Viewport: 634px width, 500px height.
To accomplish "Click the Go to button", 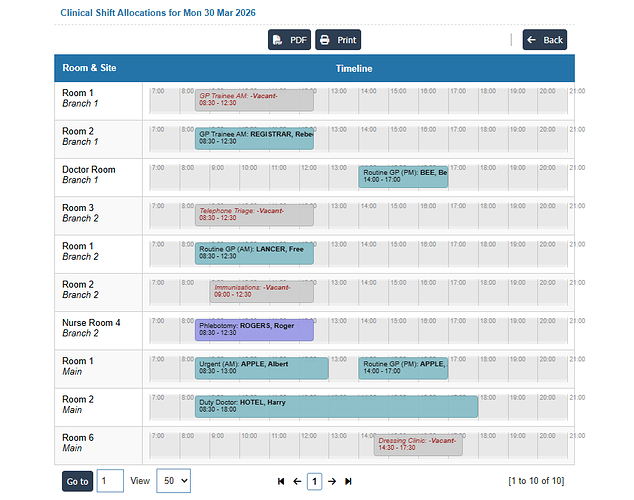I will (78, 481).
